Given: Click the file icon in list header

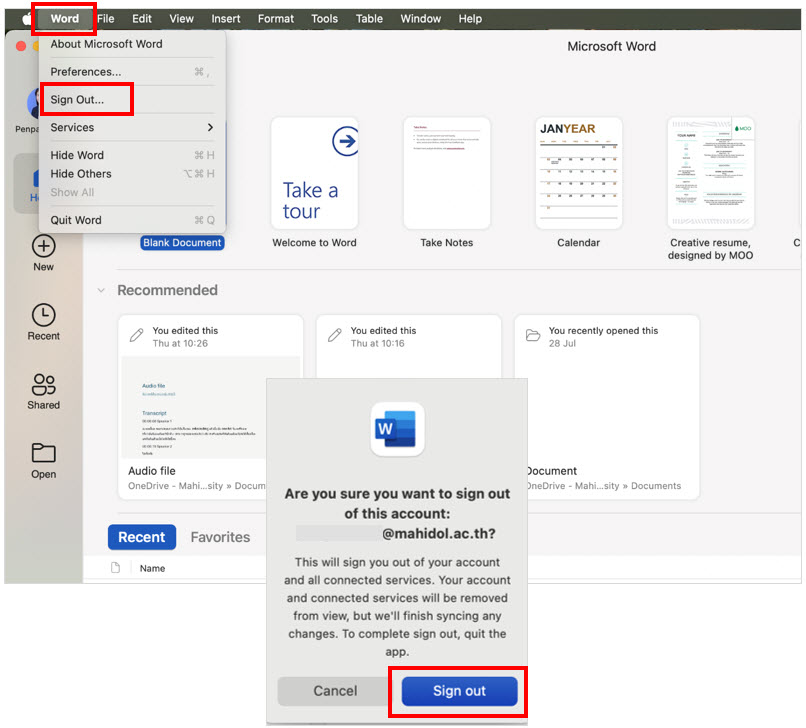Looking at the screenshot, I should click(115, 568).
